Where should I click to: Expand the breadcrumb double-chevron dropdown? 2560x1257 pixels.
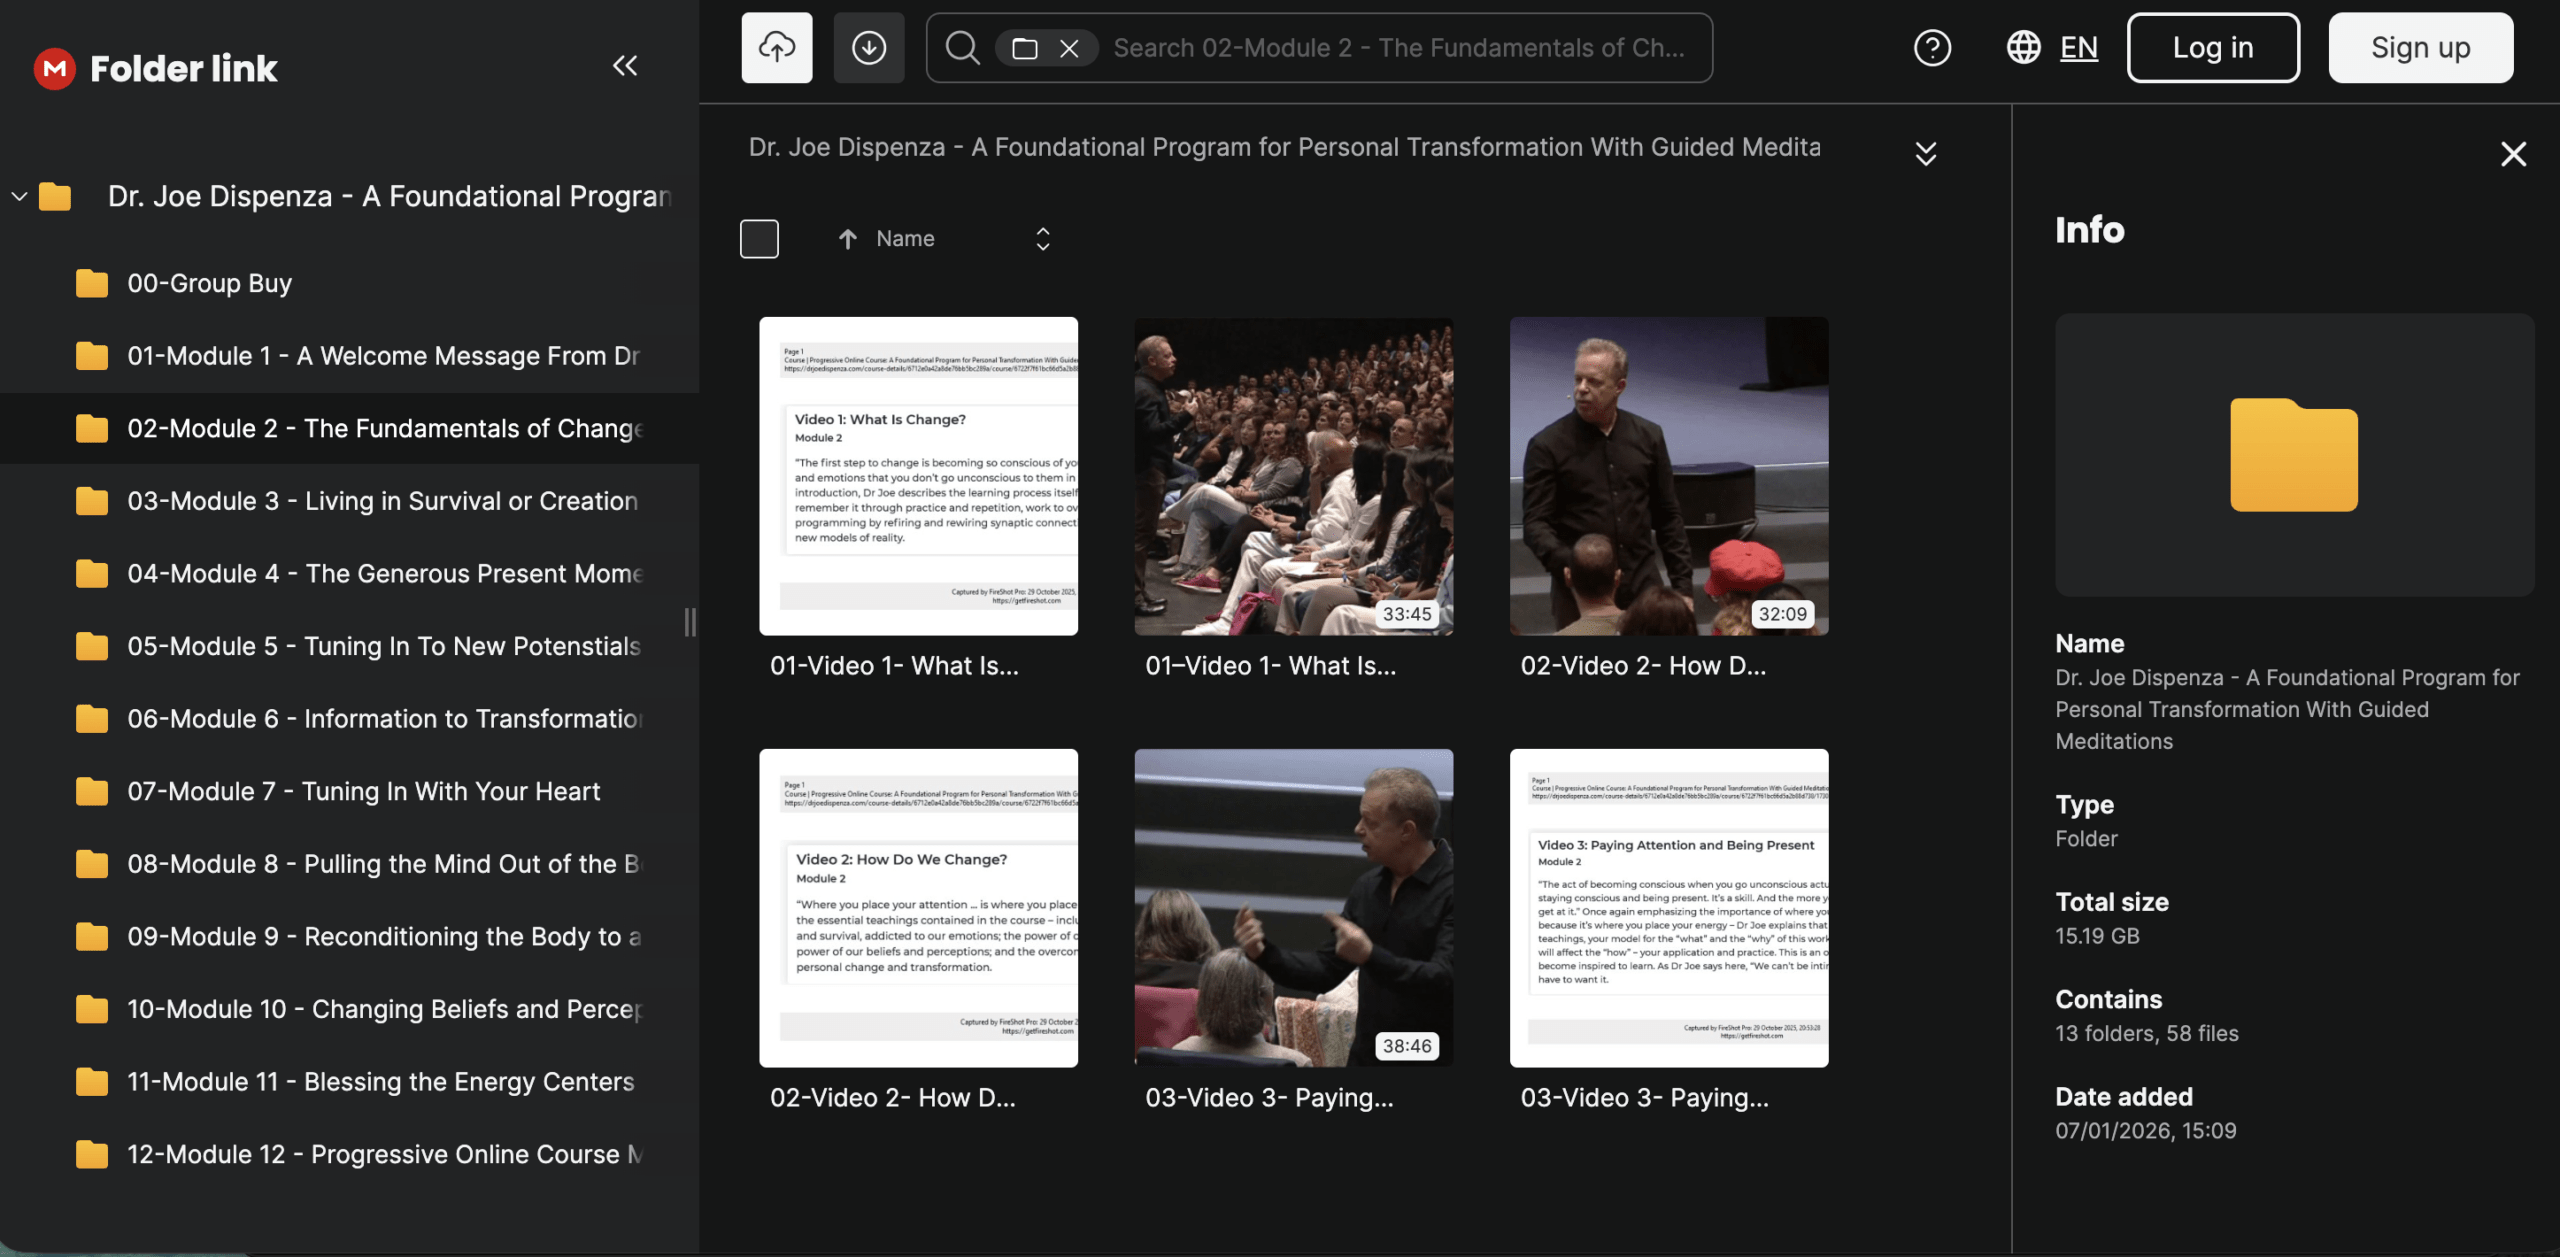[1925, 153]
